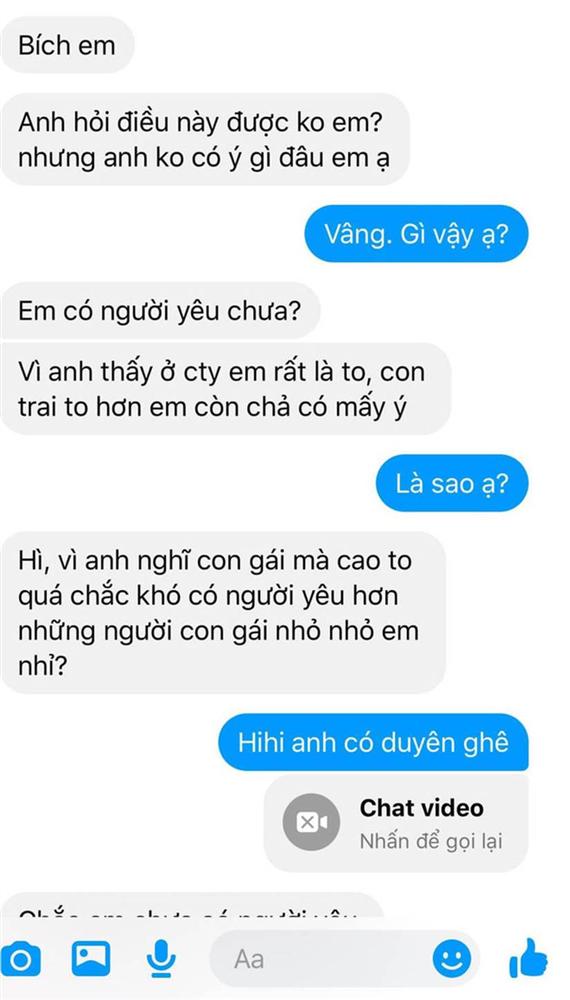Image resolution: width=570 pixels, height=1000 pixels.
Task: Tap the Chat video call card
Action: pos(396,823)
